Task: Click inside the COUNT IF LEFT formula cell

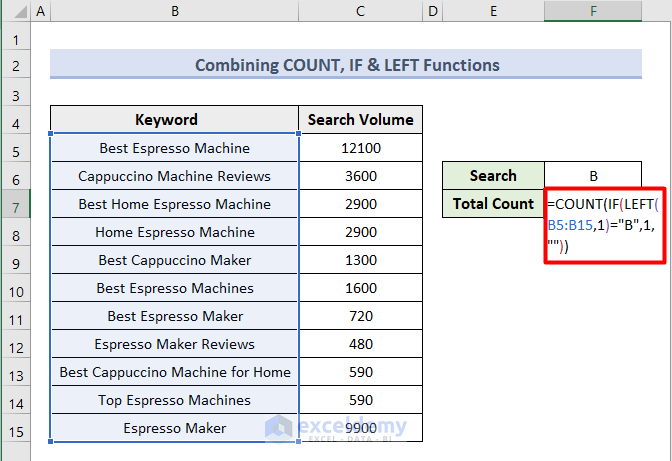Action: point(605,225)
